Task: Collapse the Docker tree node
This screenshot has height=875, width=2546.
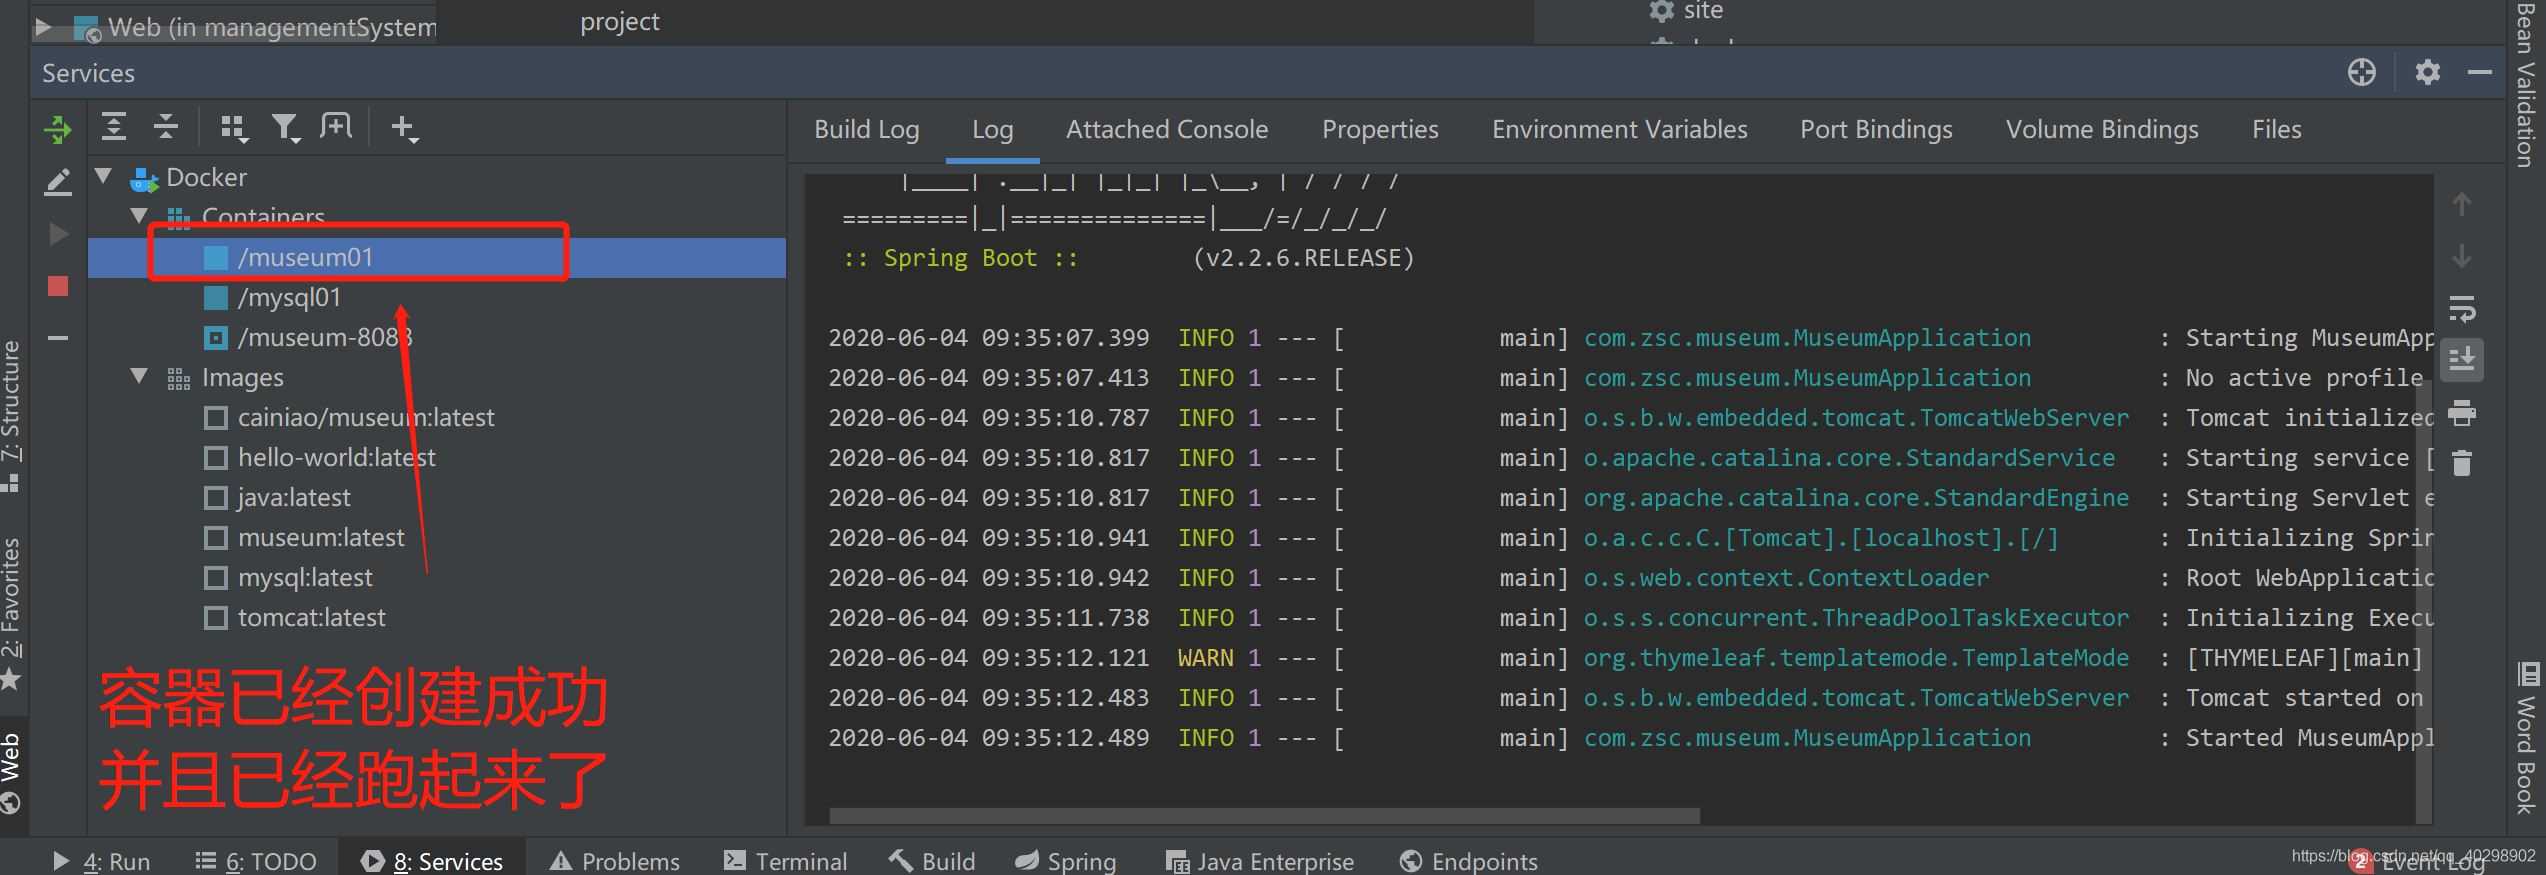Action: point(103,177)
